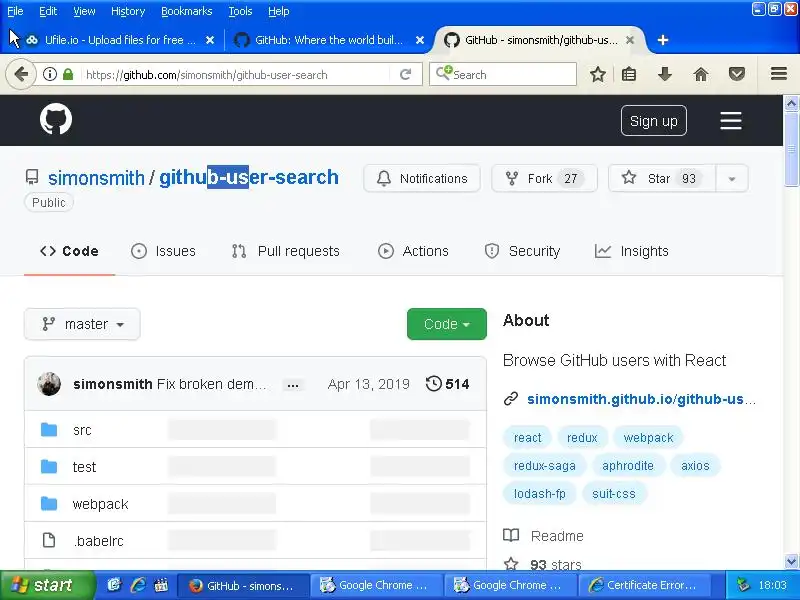This screenshot has width=800, height=600.
Task: Click the aphrodite topic tag
Action: 628,466
